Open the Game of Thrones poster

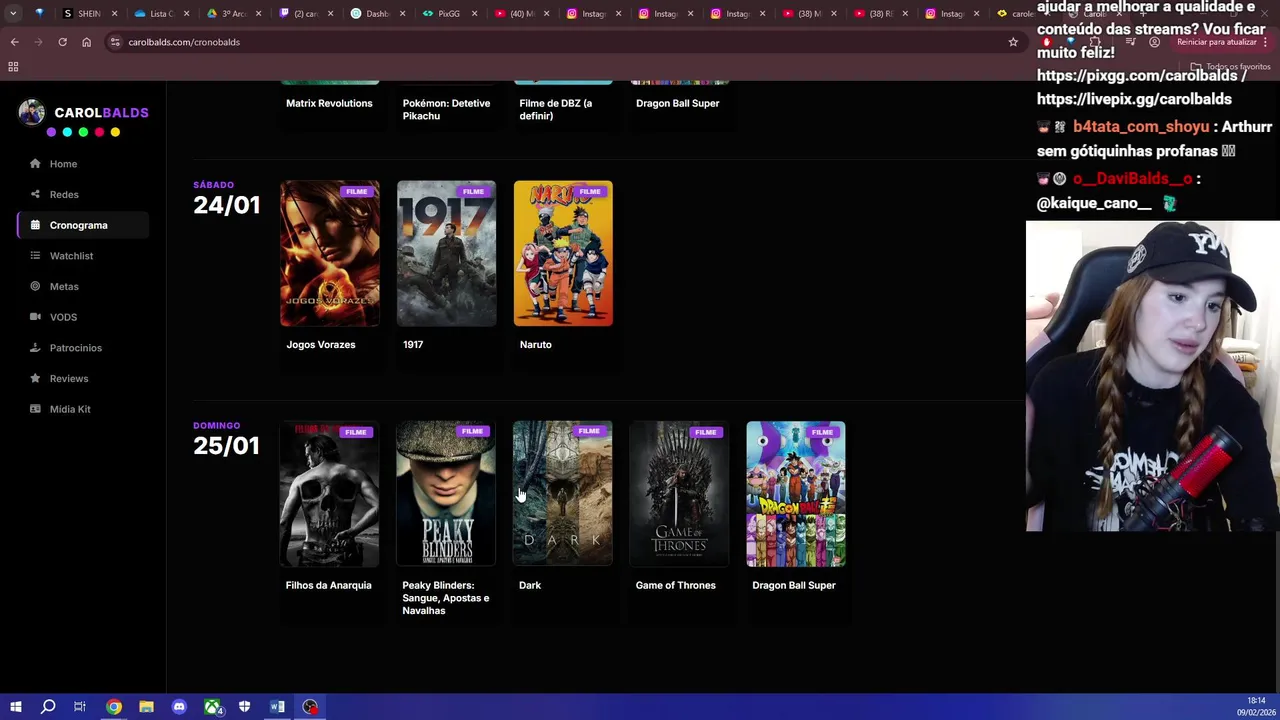[x=679, y=494]
